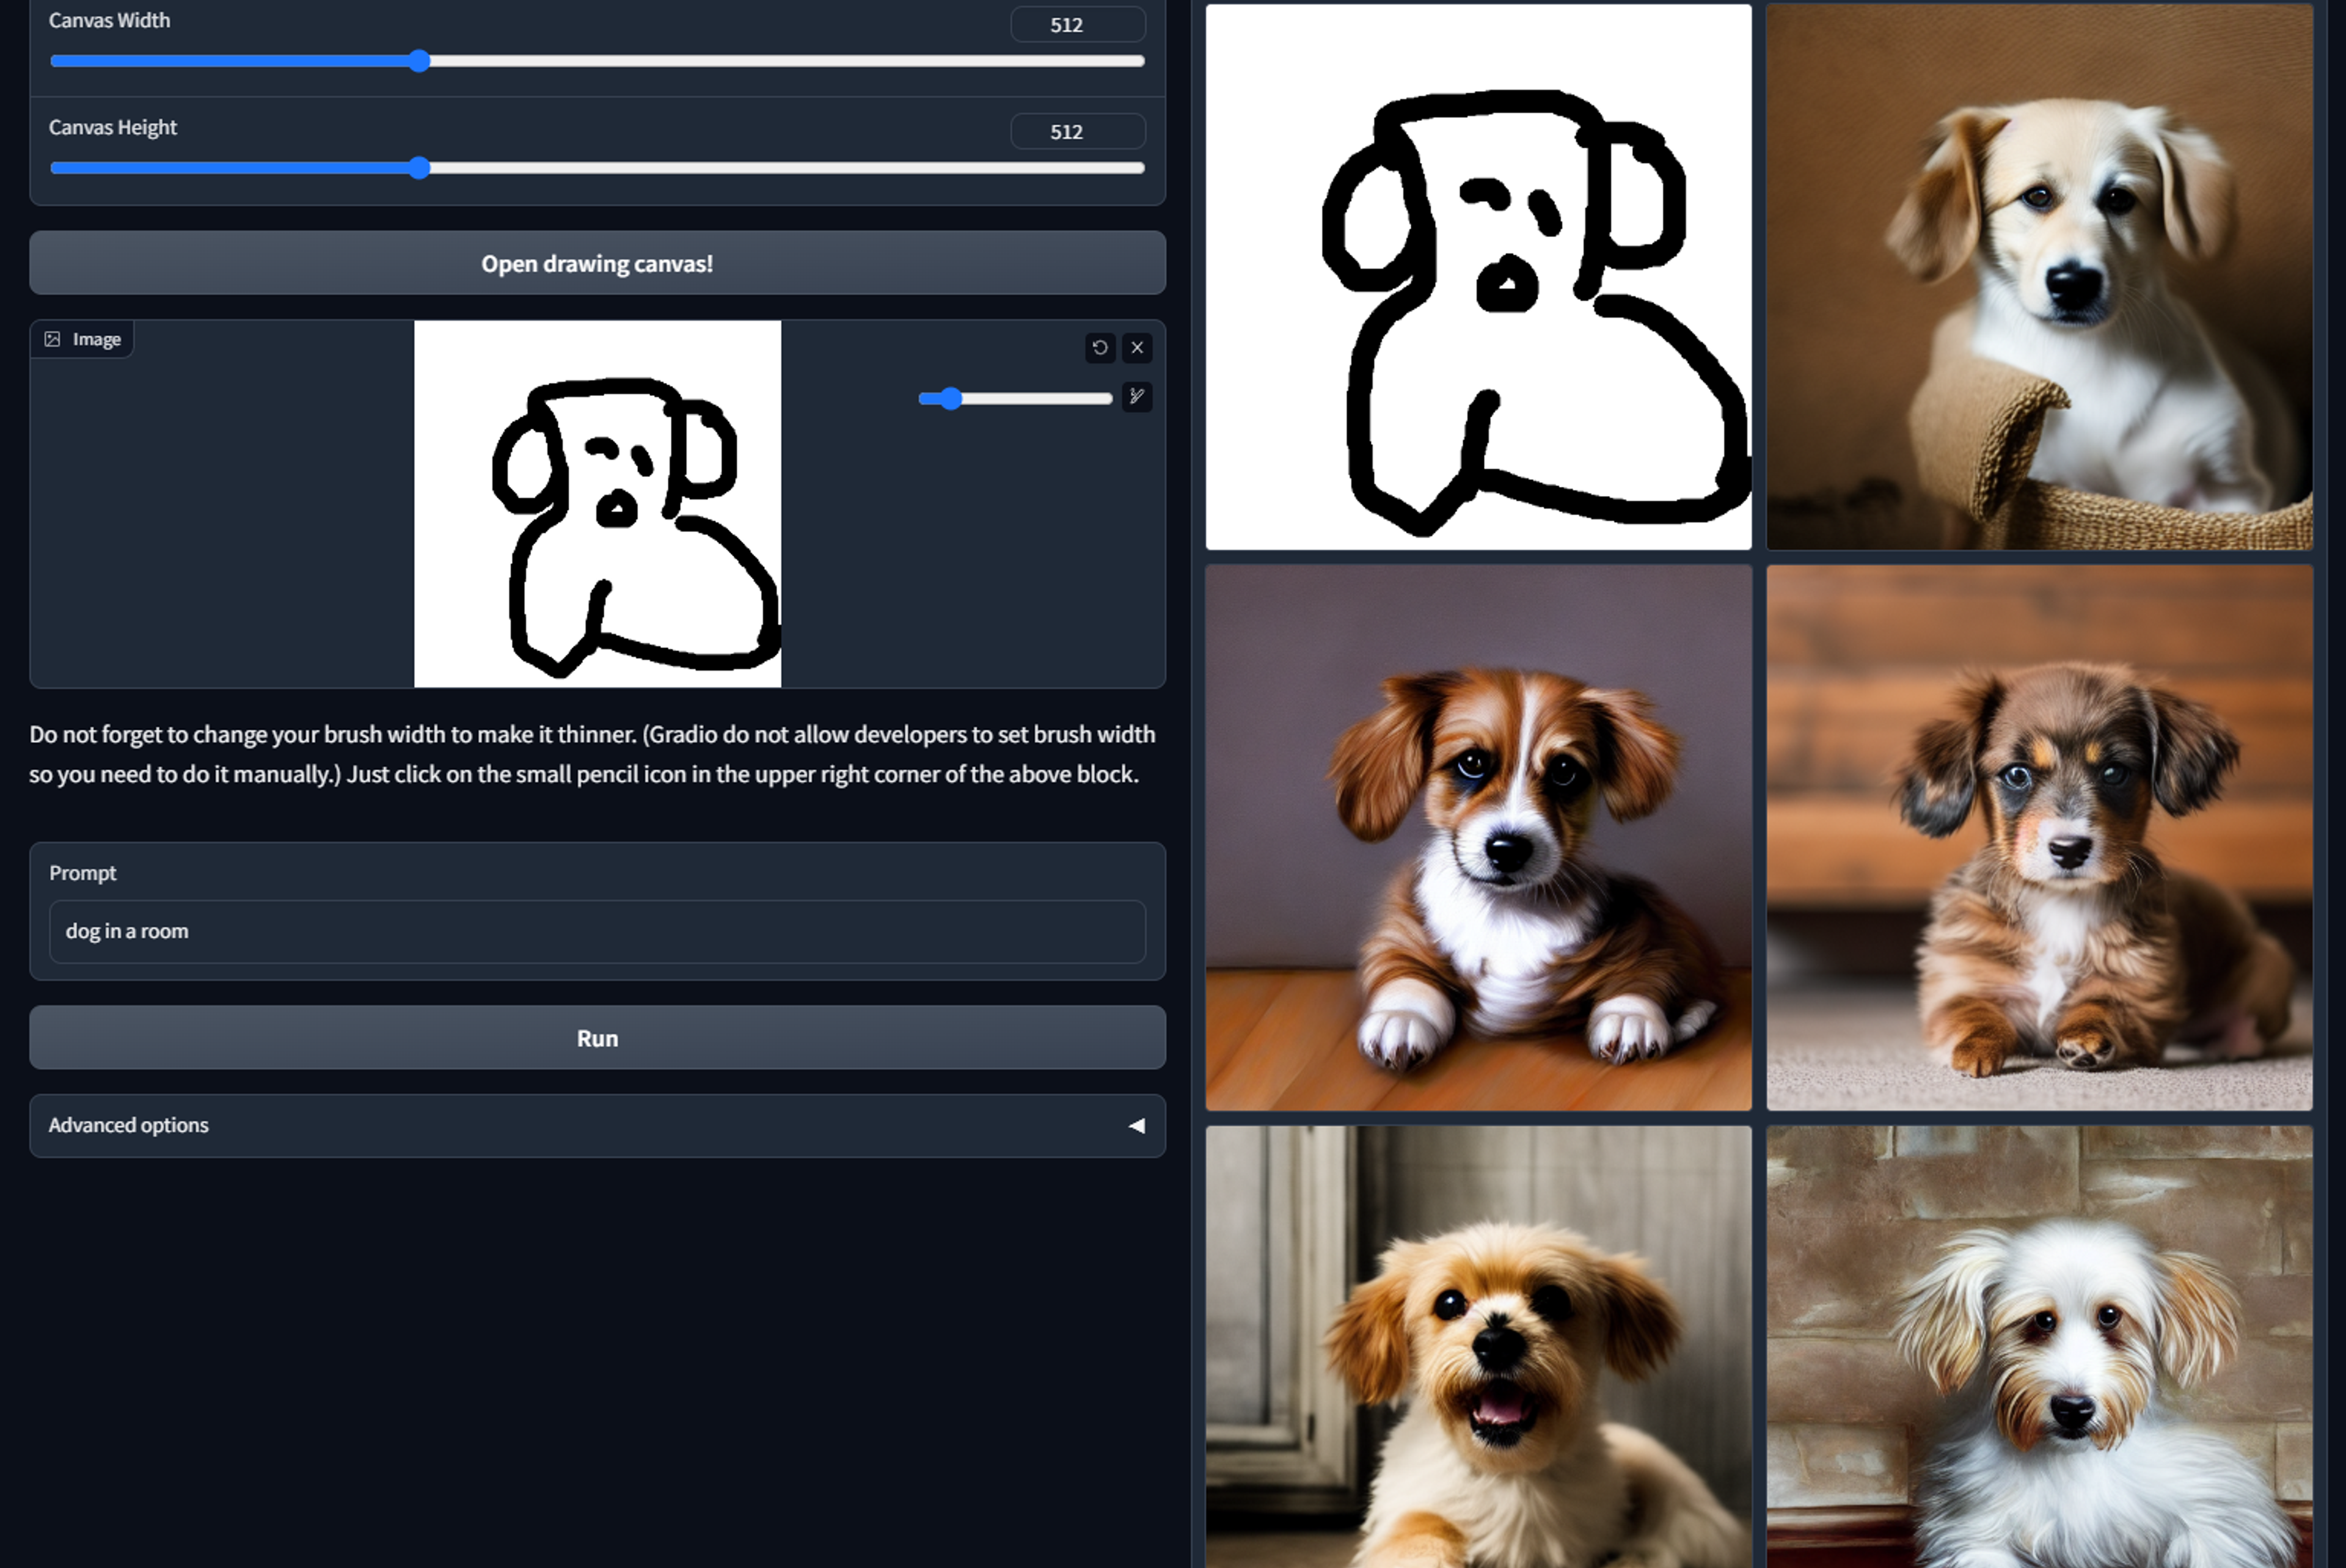Click the Canvas Width label text
Viewport: 2346px width, 1568px height.
[109, 20]
